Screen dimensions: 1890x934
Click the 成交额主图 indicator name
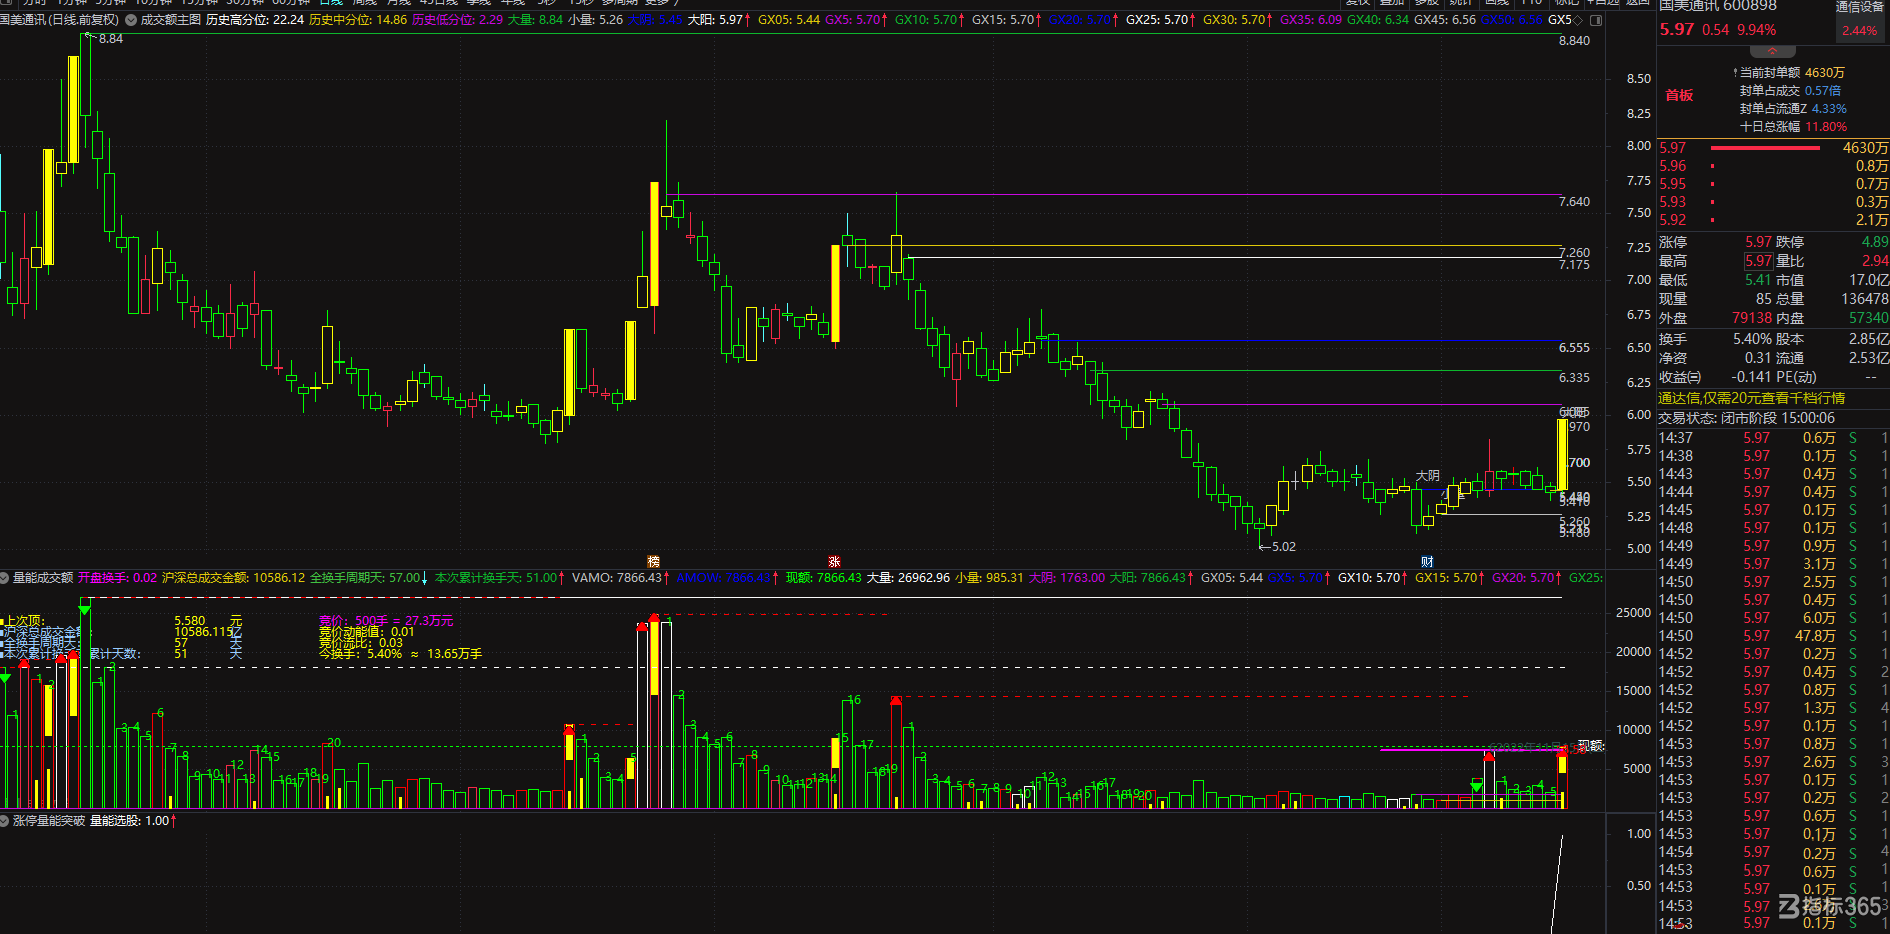170,20
